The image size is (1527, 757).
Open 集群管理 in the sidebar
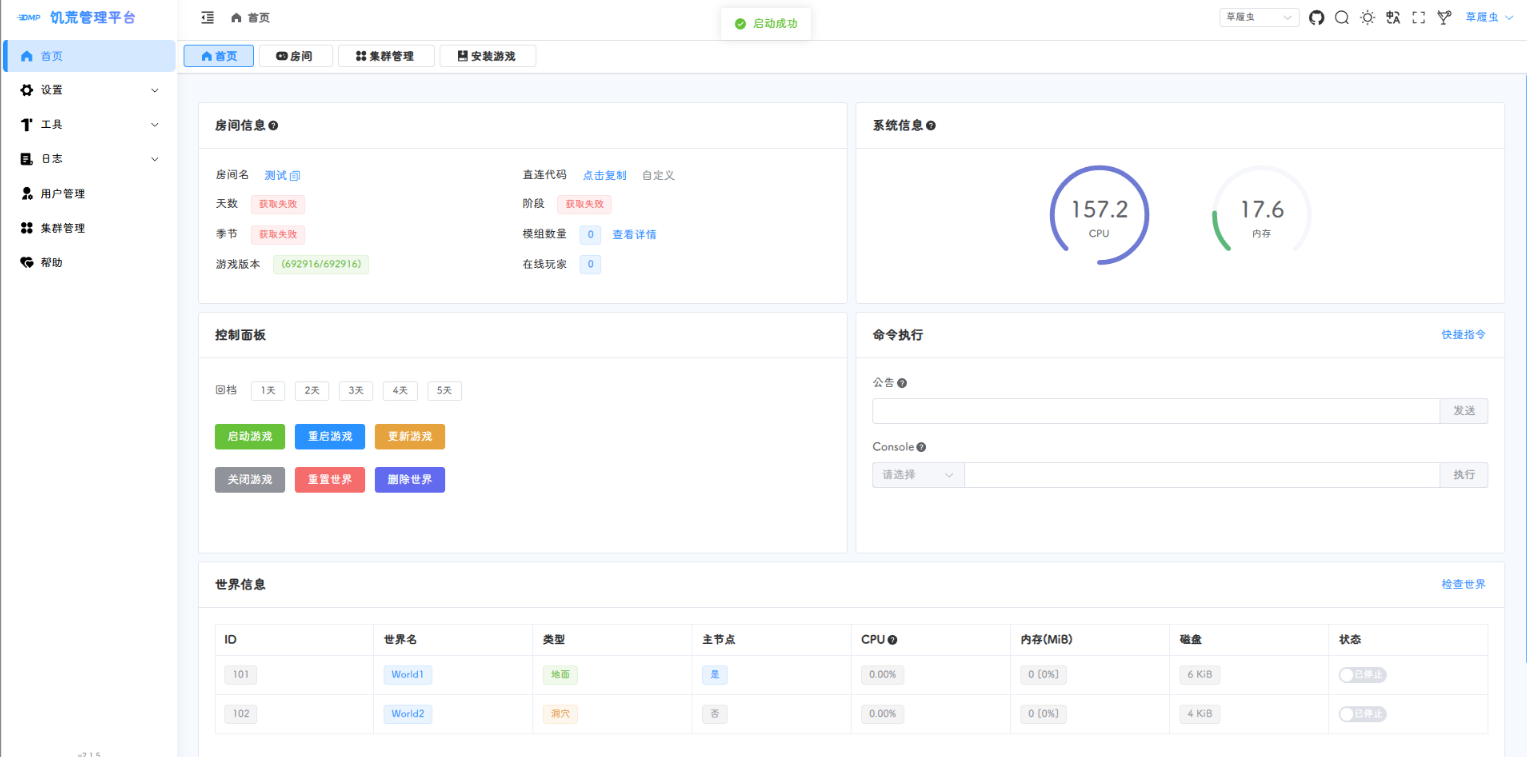tap(89, 228)
